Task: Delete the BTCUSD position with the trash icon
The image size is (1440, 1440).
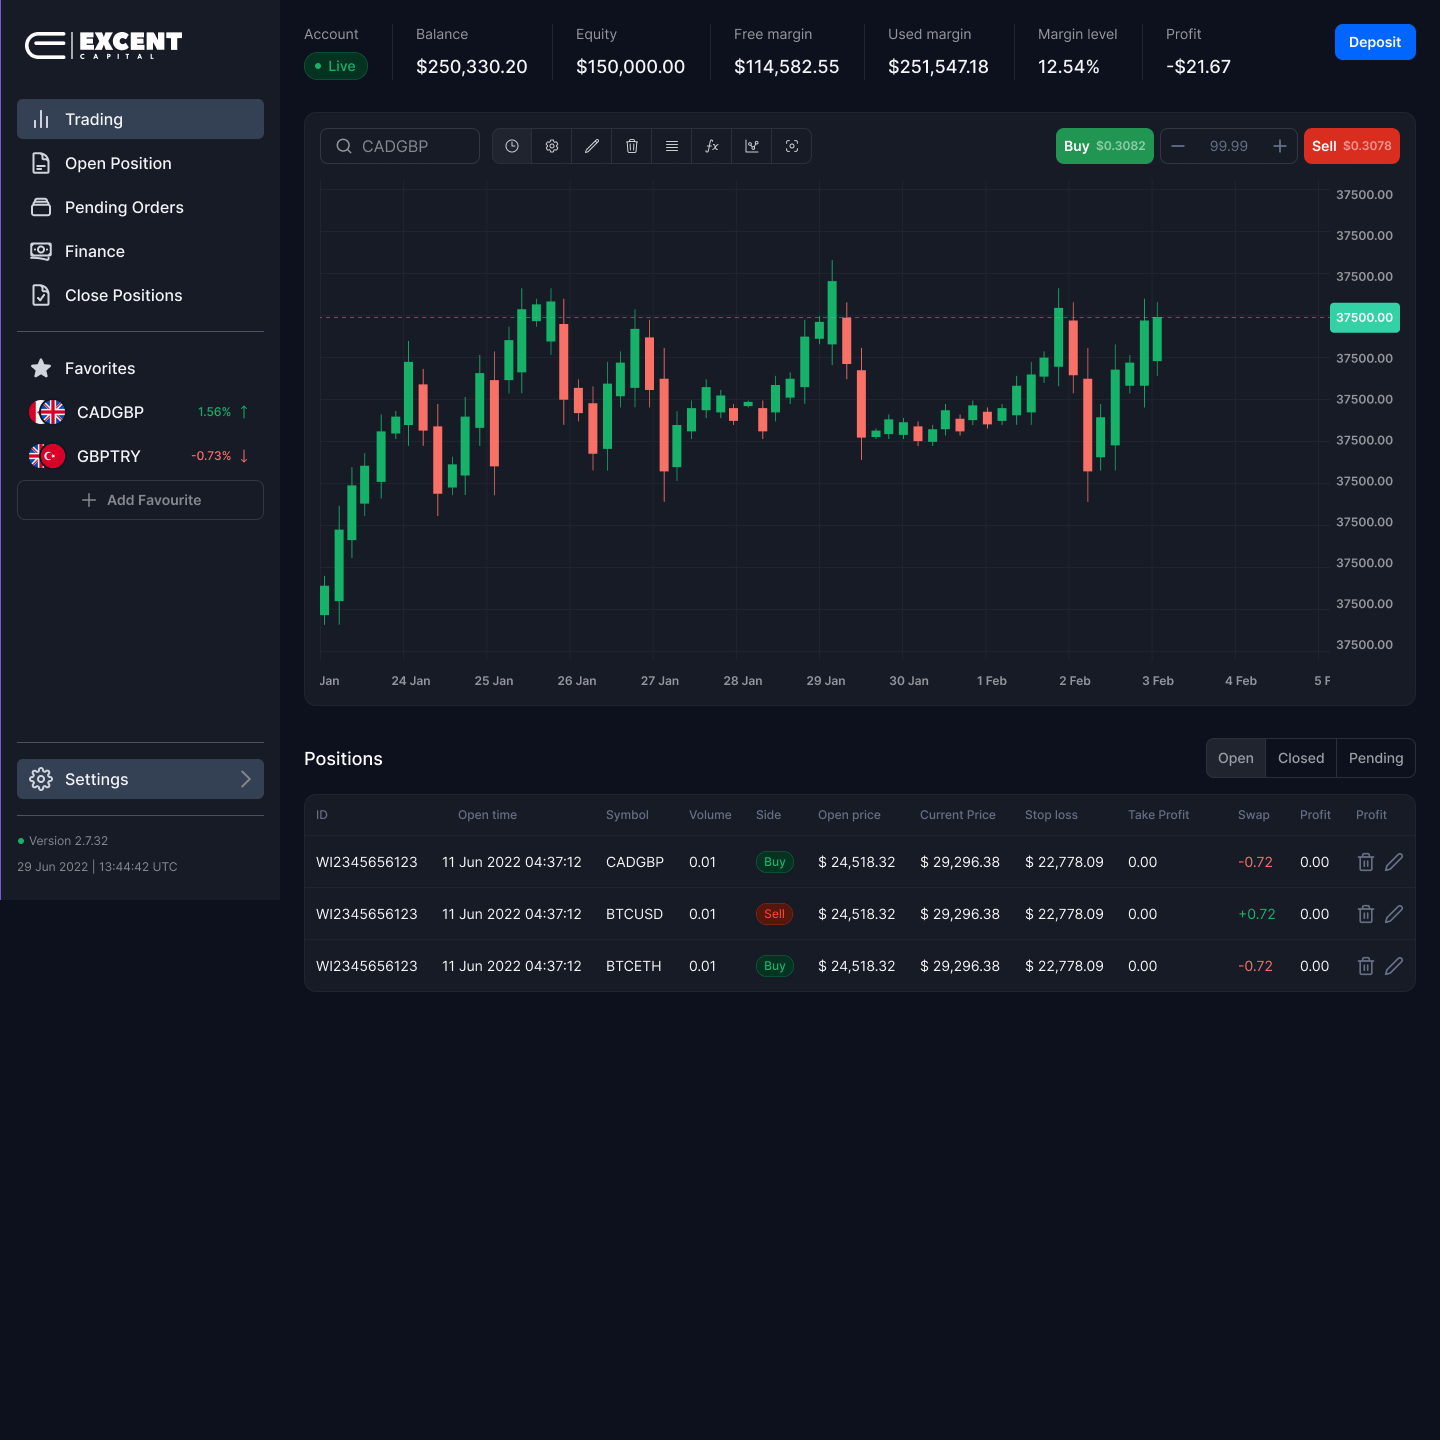Action: 1365,914
